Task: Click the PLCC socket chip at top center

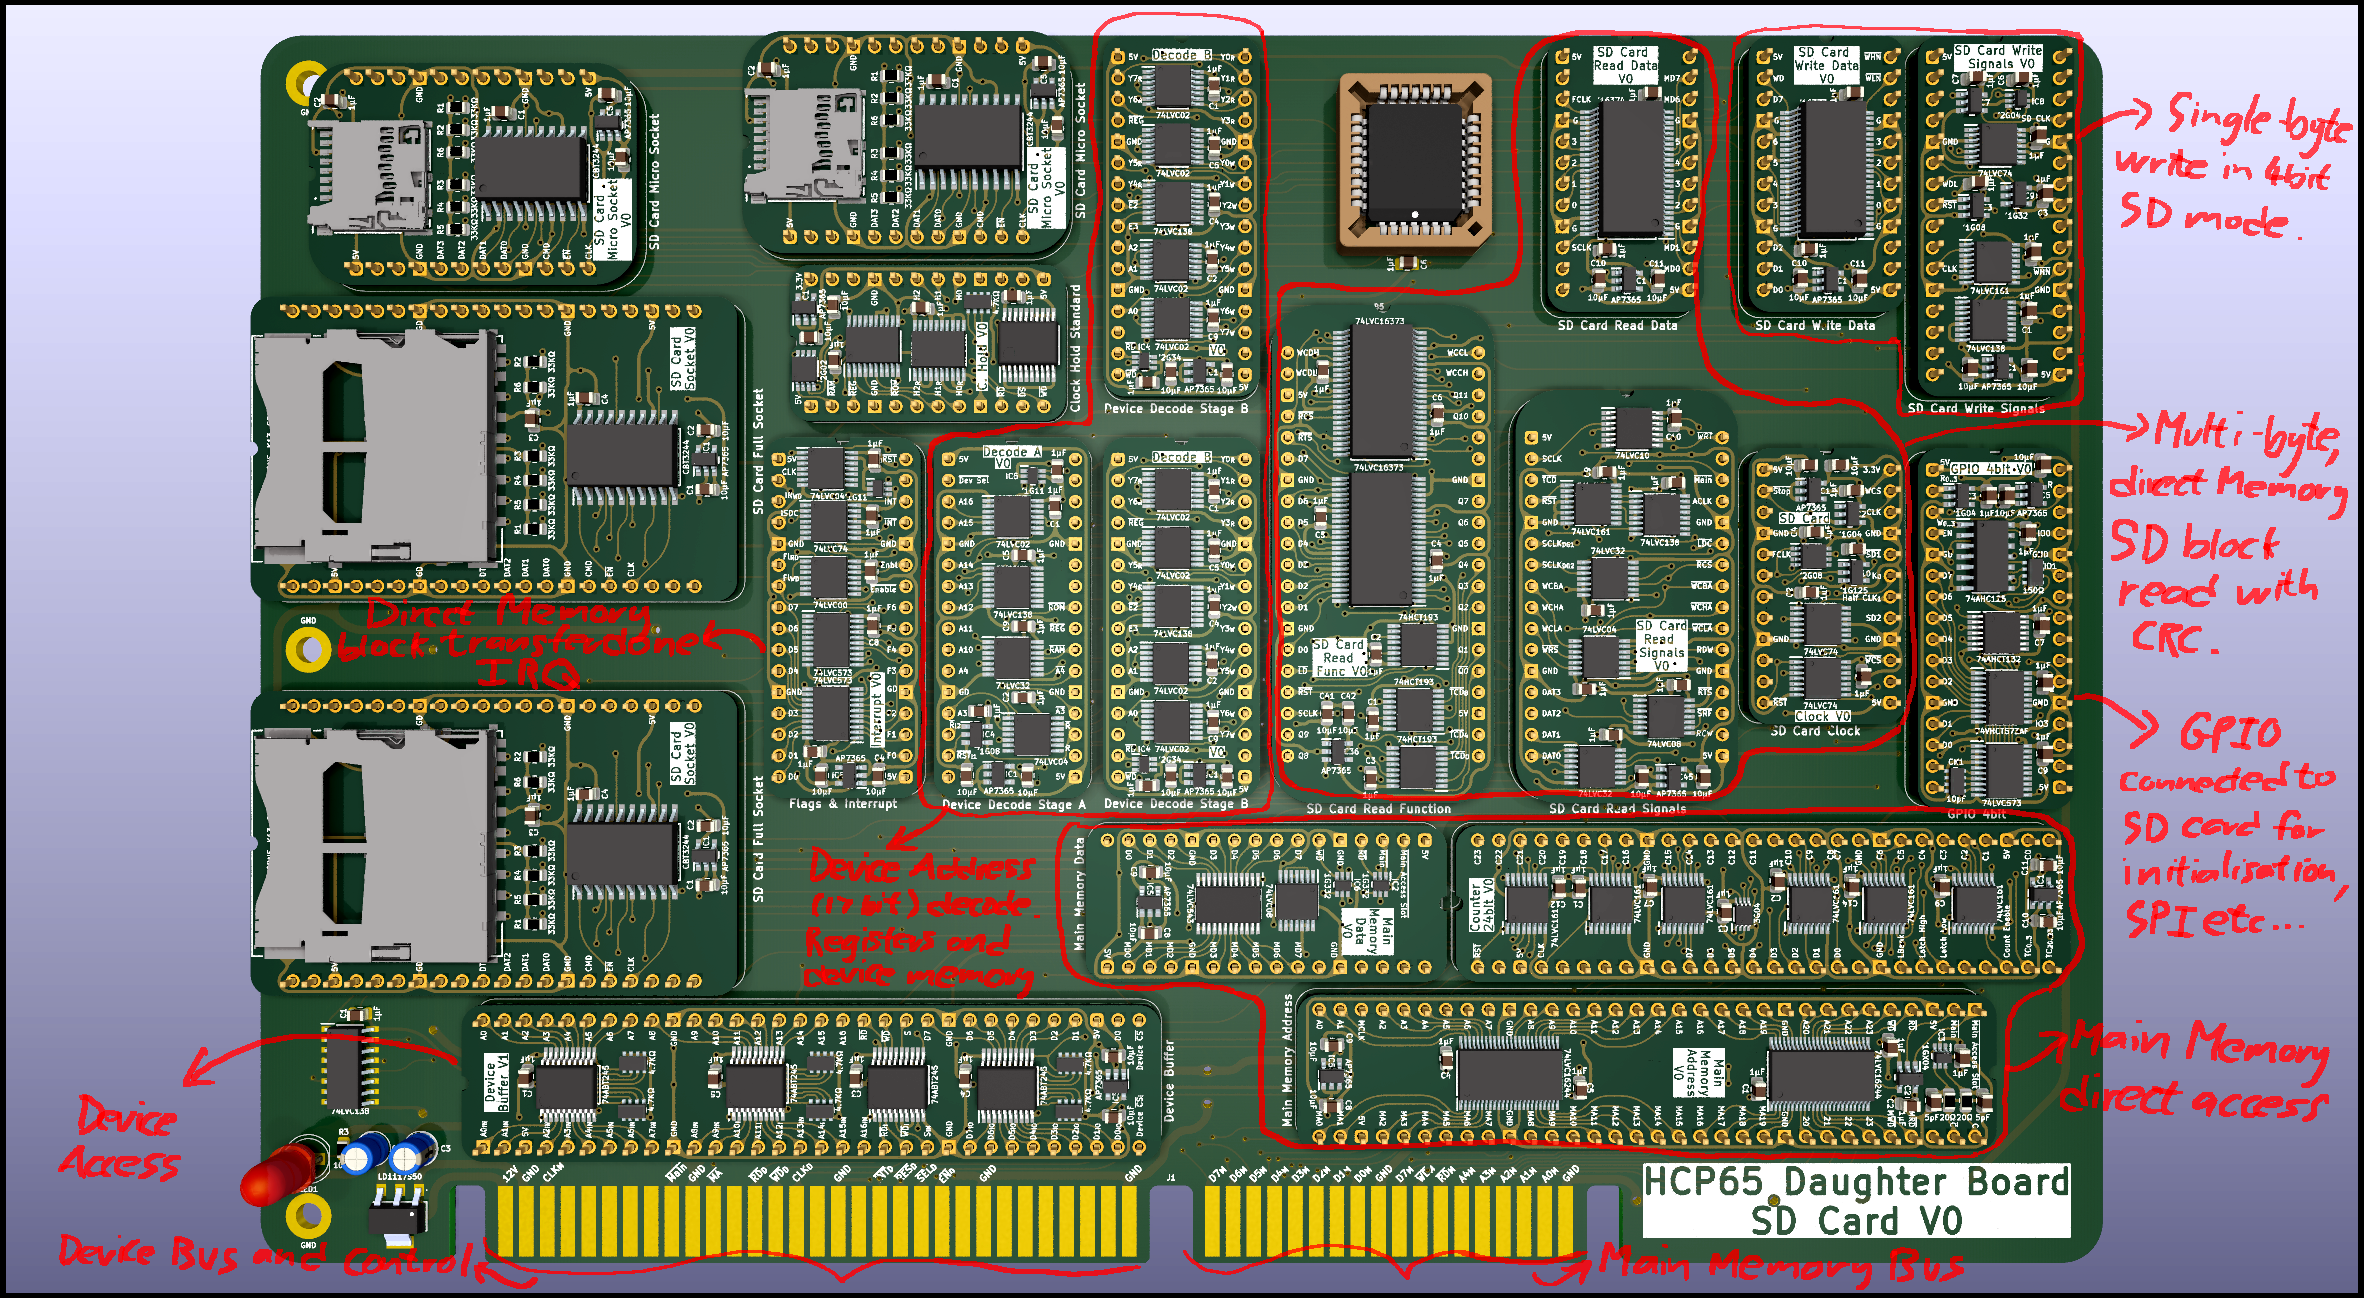Action: (1414, 160)
